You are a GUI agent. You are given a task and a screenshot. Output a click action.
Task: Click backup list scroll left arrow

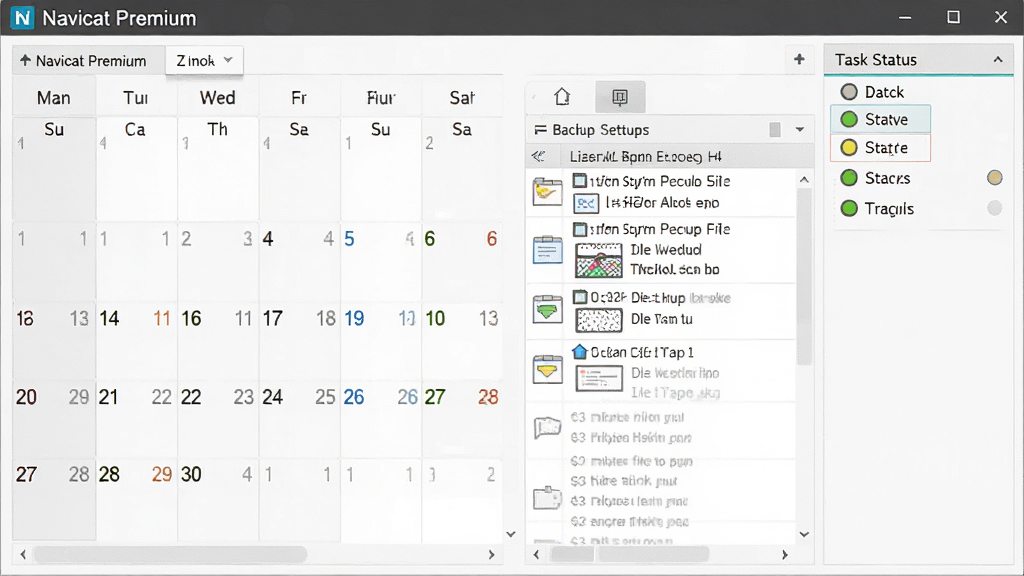pyautogui.click(x=536, y=554)
